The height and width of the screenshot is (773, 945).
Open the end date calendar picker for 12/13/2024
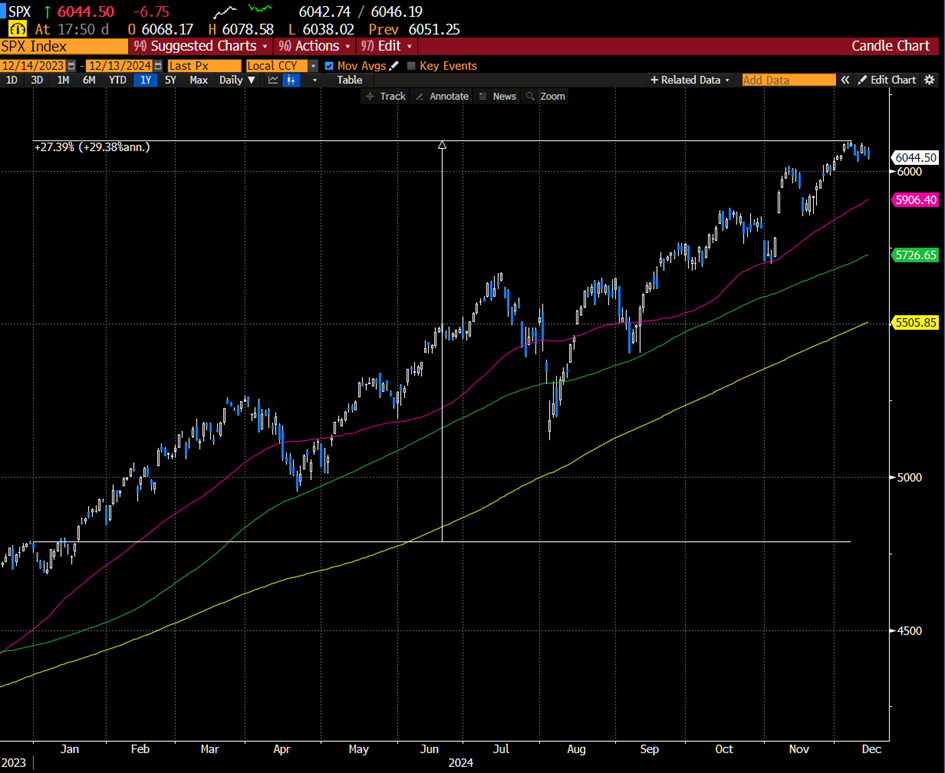pos(158,66)
